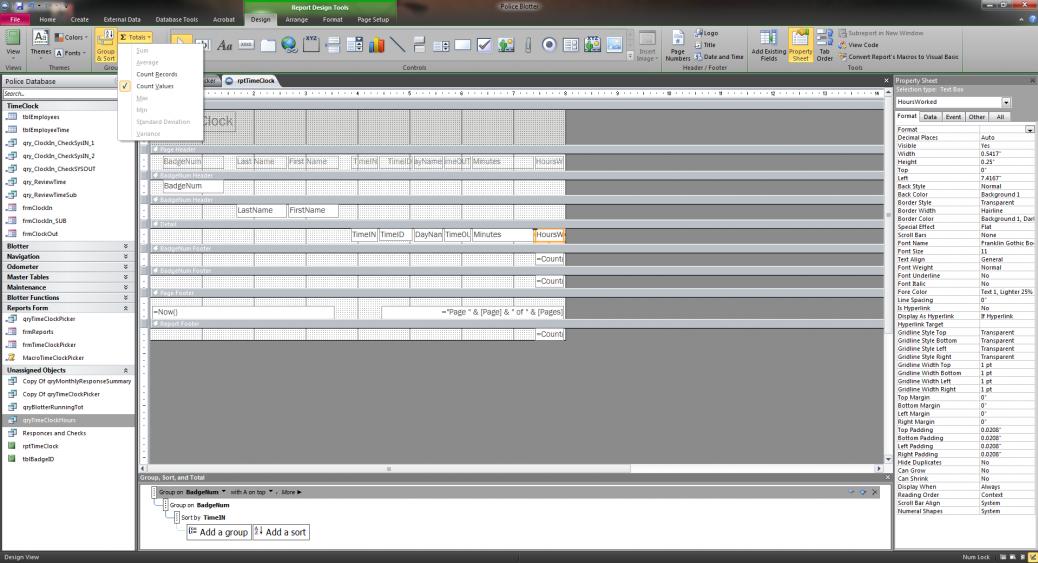Toggle the Property Sheet button
Screen dimensions: 1038x563
coord(800,46)
